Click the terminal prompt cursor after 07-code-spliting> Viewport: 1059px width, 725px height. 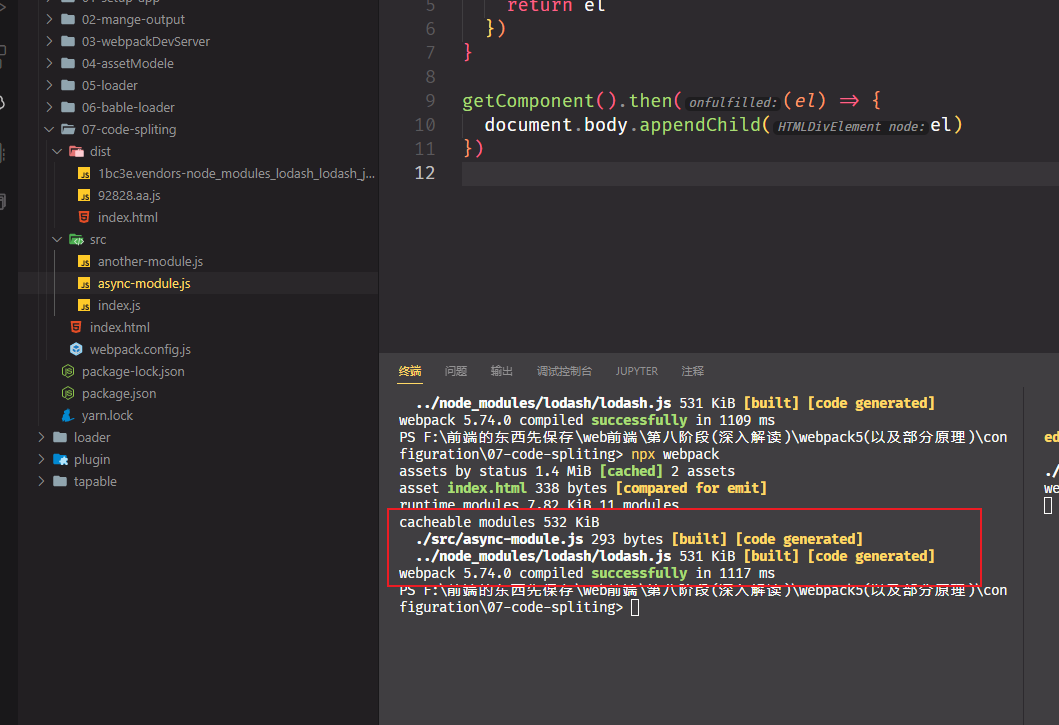pos(635,607)
